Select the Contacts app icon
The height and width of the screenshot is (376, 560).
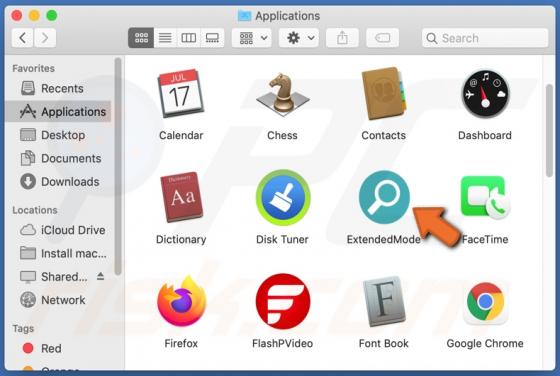point(384,94)
